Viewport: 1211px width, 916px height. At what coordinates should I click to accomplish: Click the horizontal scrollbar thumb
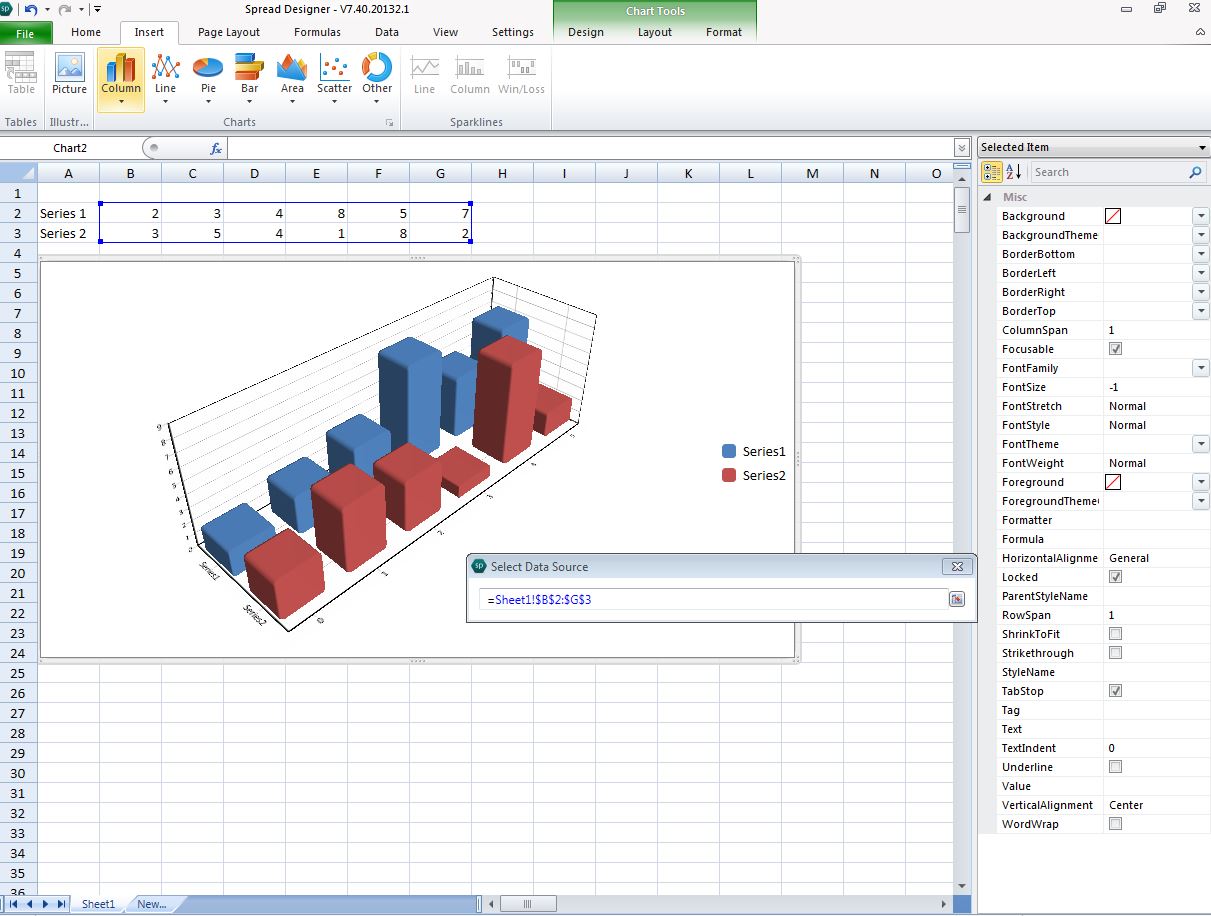(527, 904)
